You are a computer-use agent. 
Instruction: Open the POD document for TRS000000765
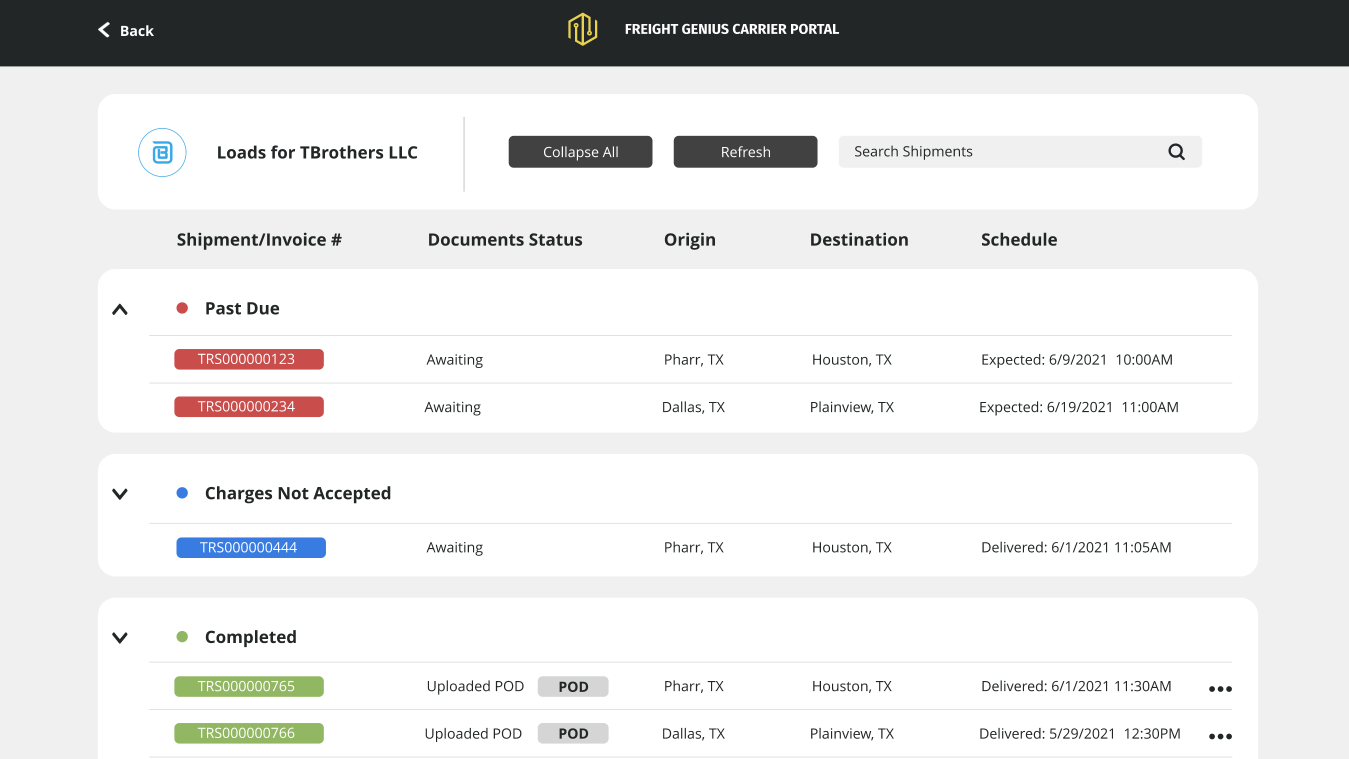[x=572, y=686]
